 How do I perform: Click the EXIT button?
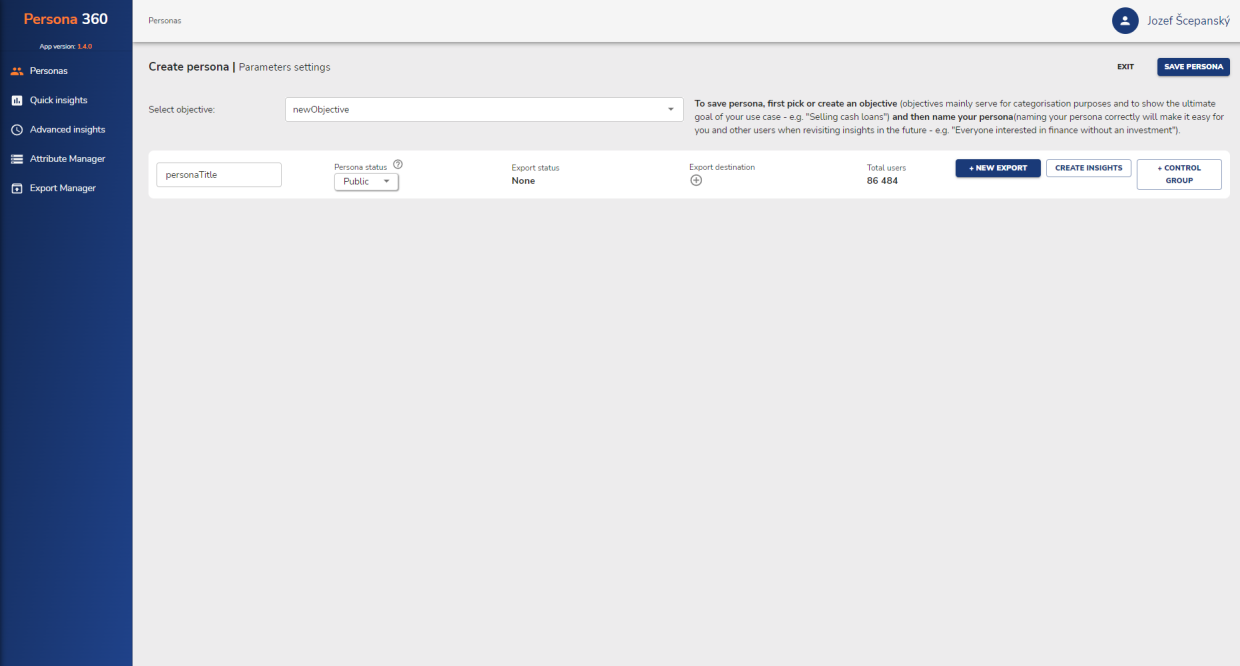click(x=1125, y=67)
